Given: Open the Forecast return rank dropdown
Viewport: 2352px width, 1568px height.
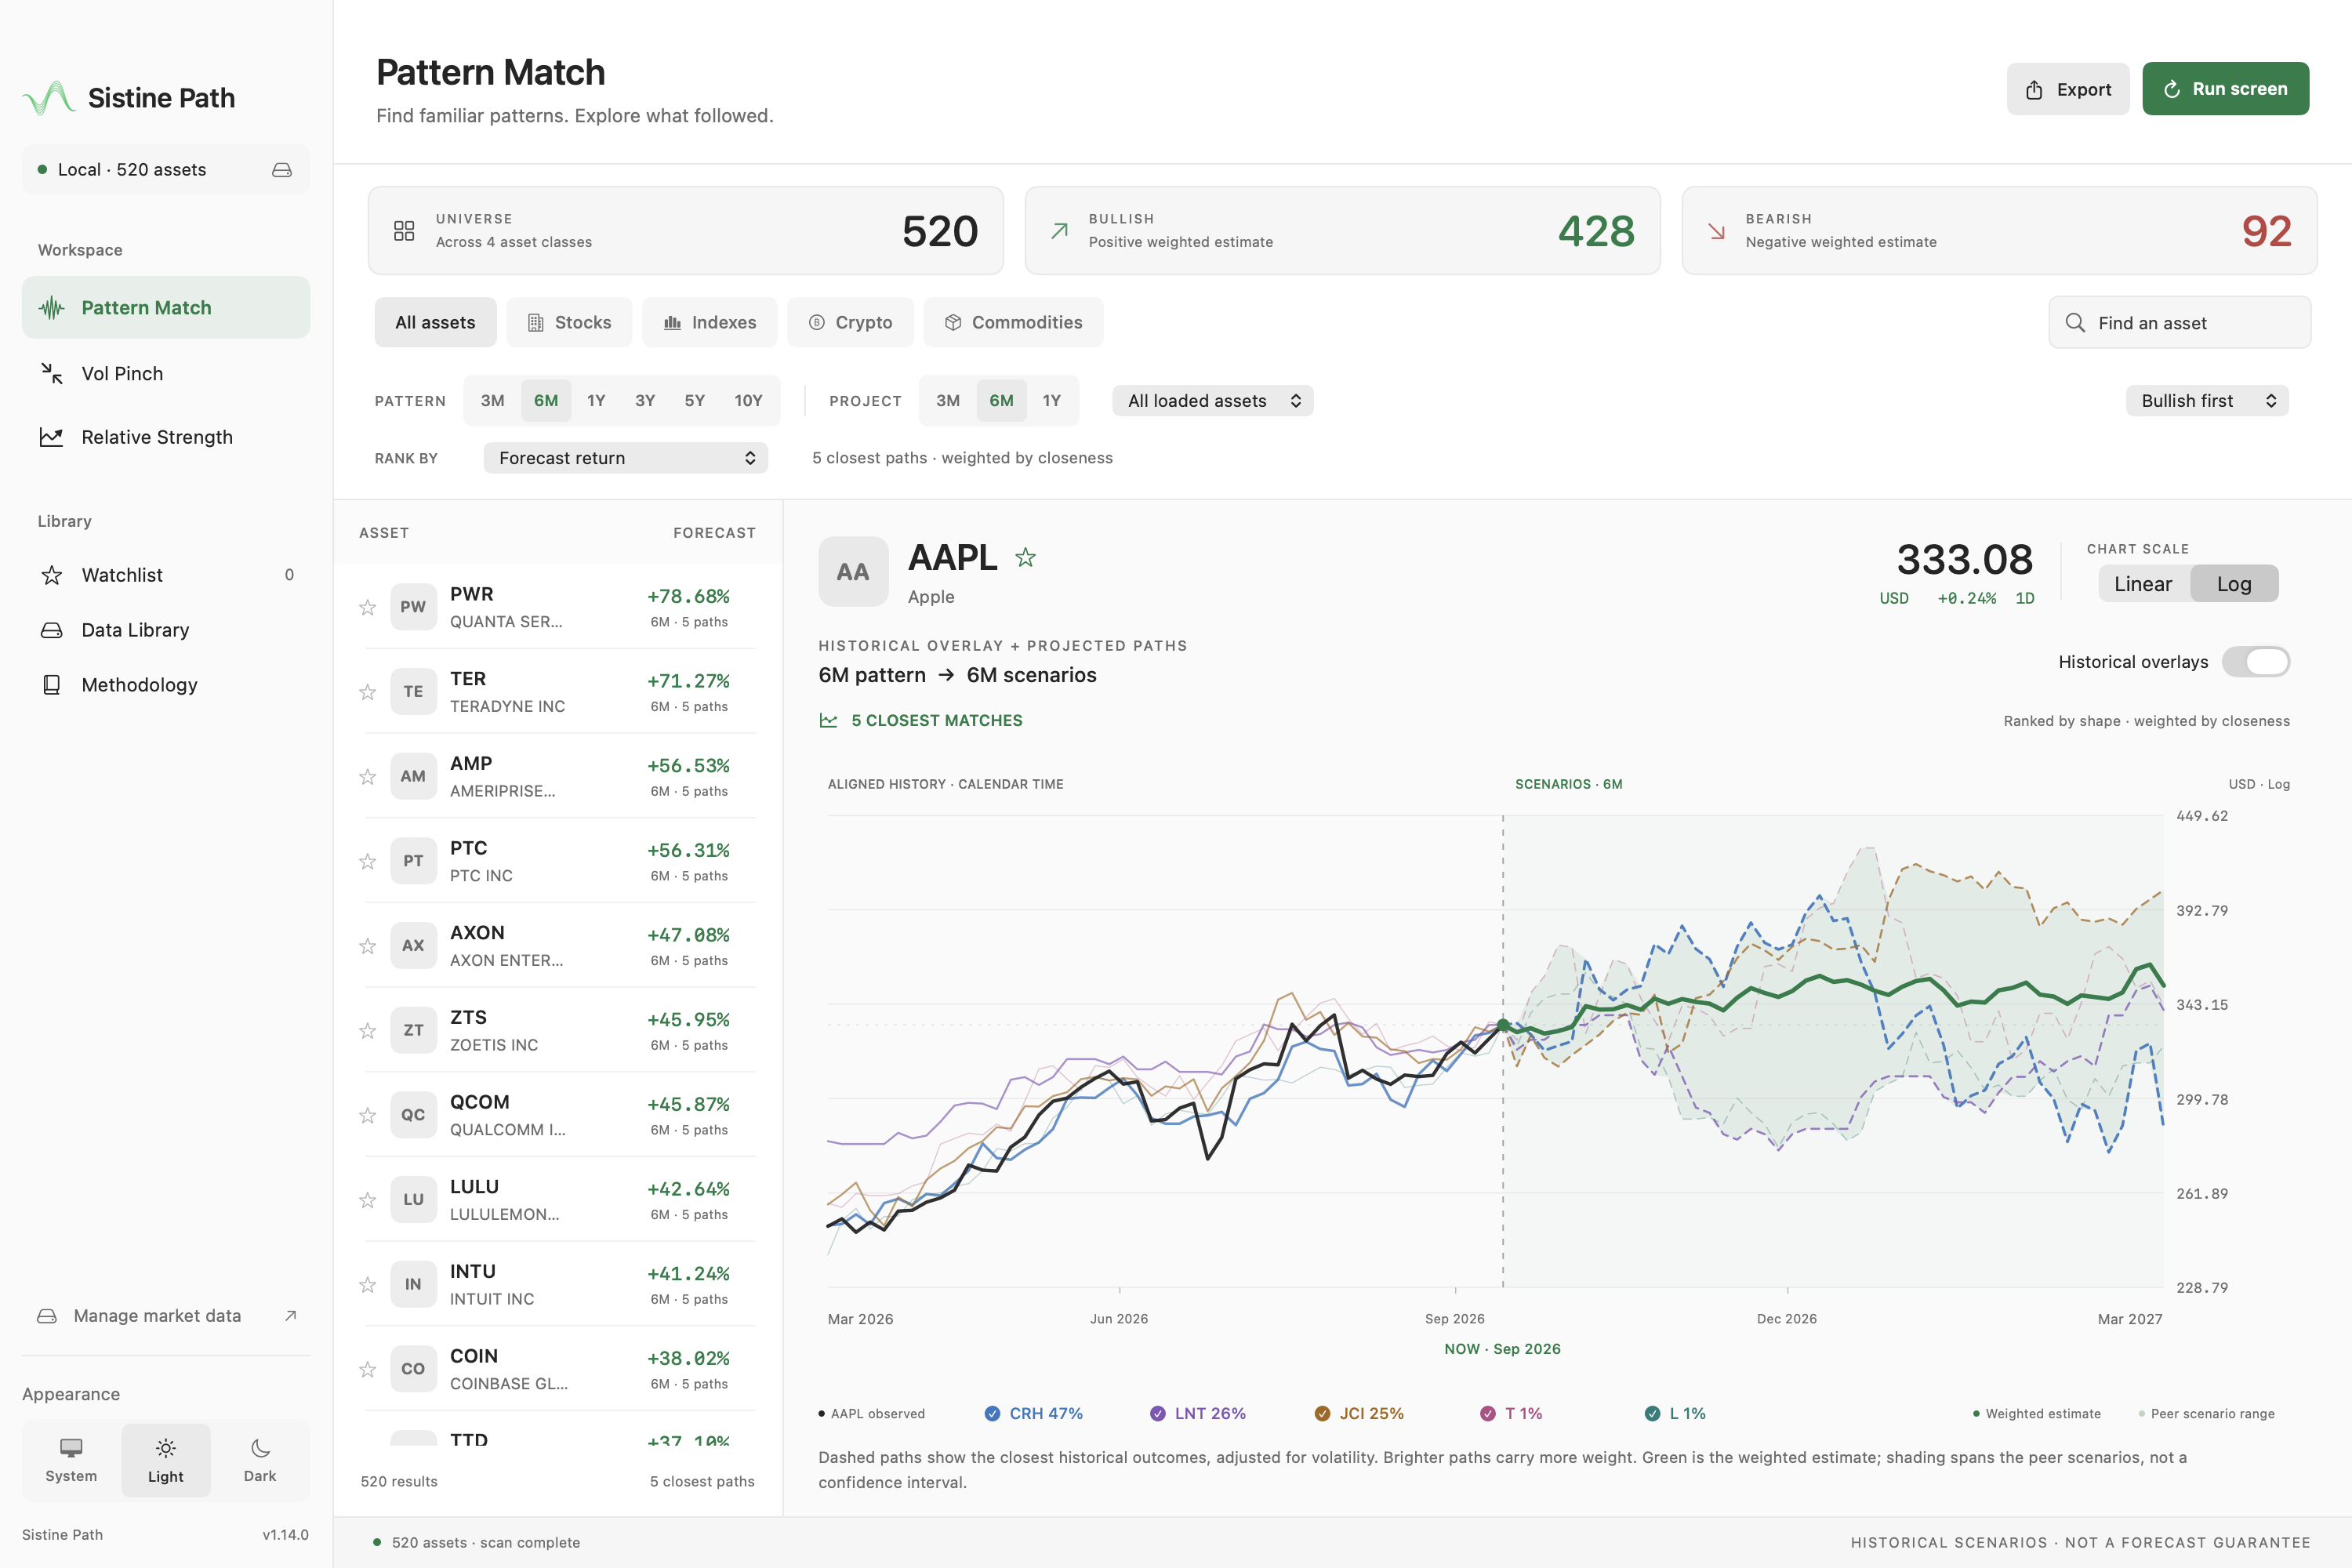Looking at the screenshot, I should (x=626, y=458).
